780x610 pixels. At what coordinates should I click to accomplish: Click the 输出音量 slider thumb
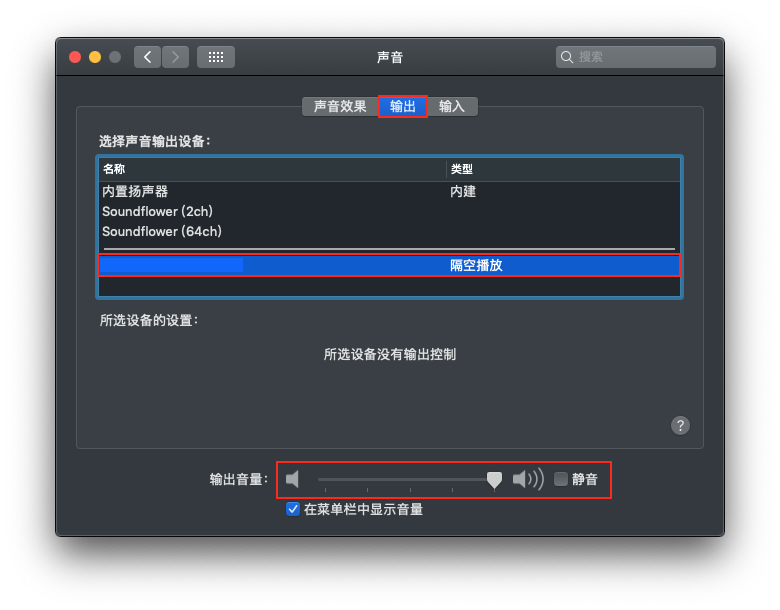coord(494,480)
